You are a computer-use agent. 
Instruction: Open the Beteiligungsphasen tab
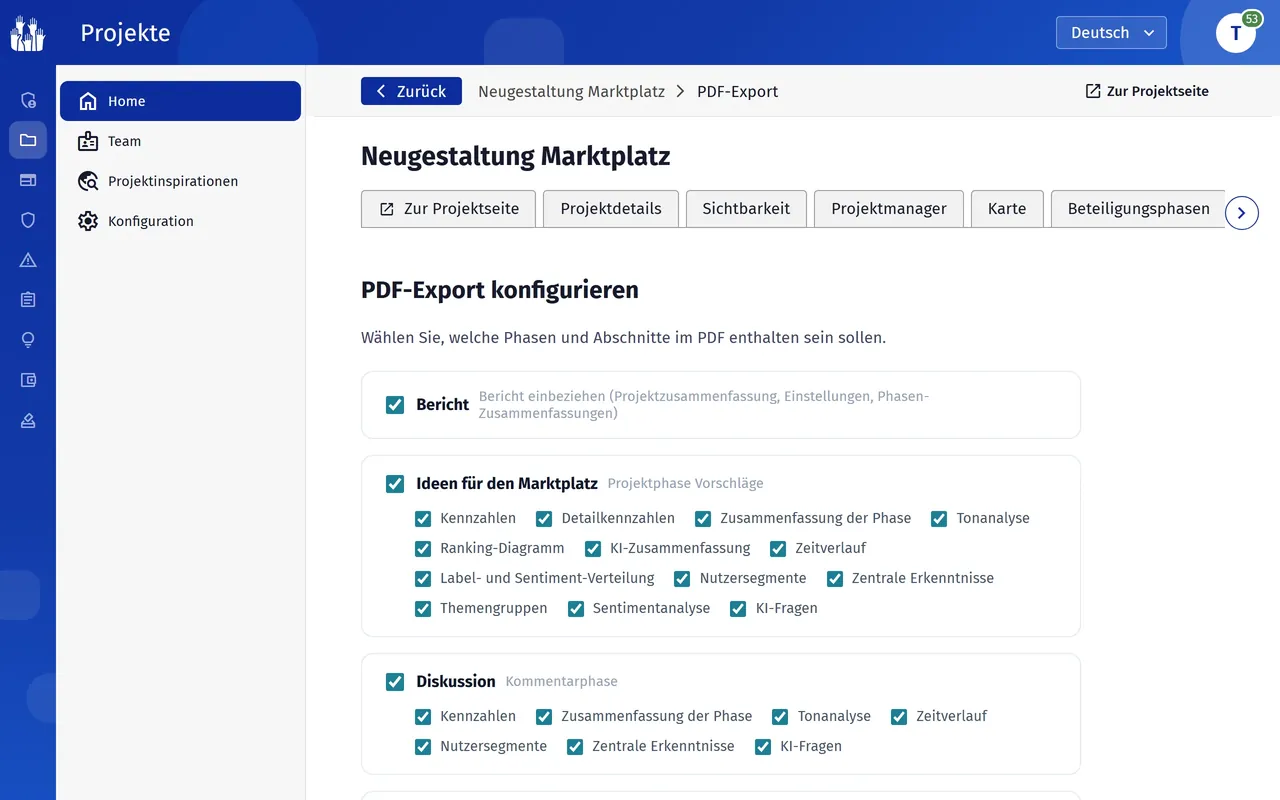pyautogui.click(x=1138, y=209)
